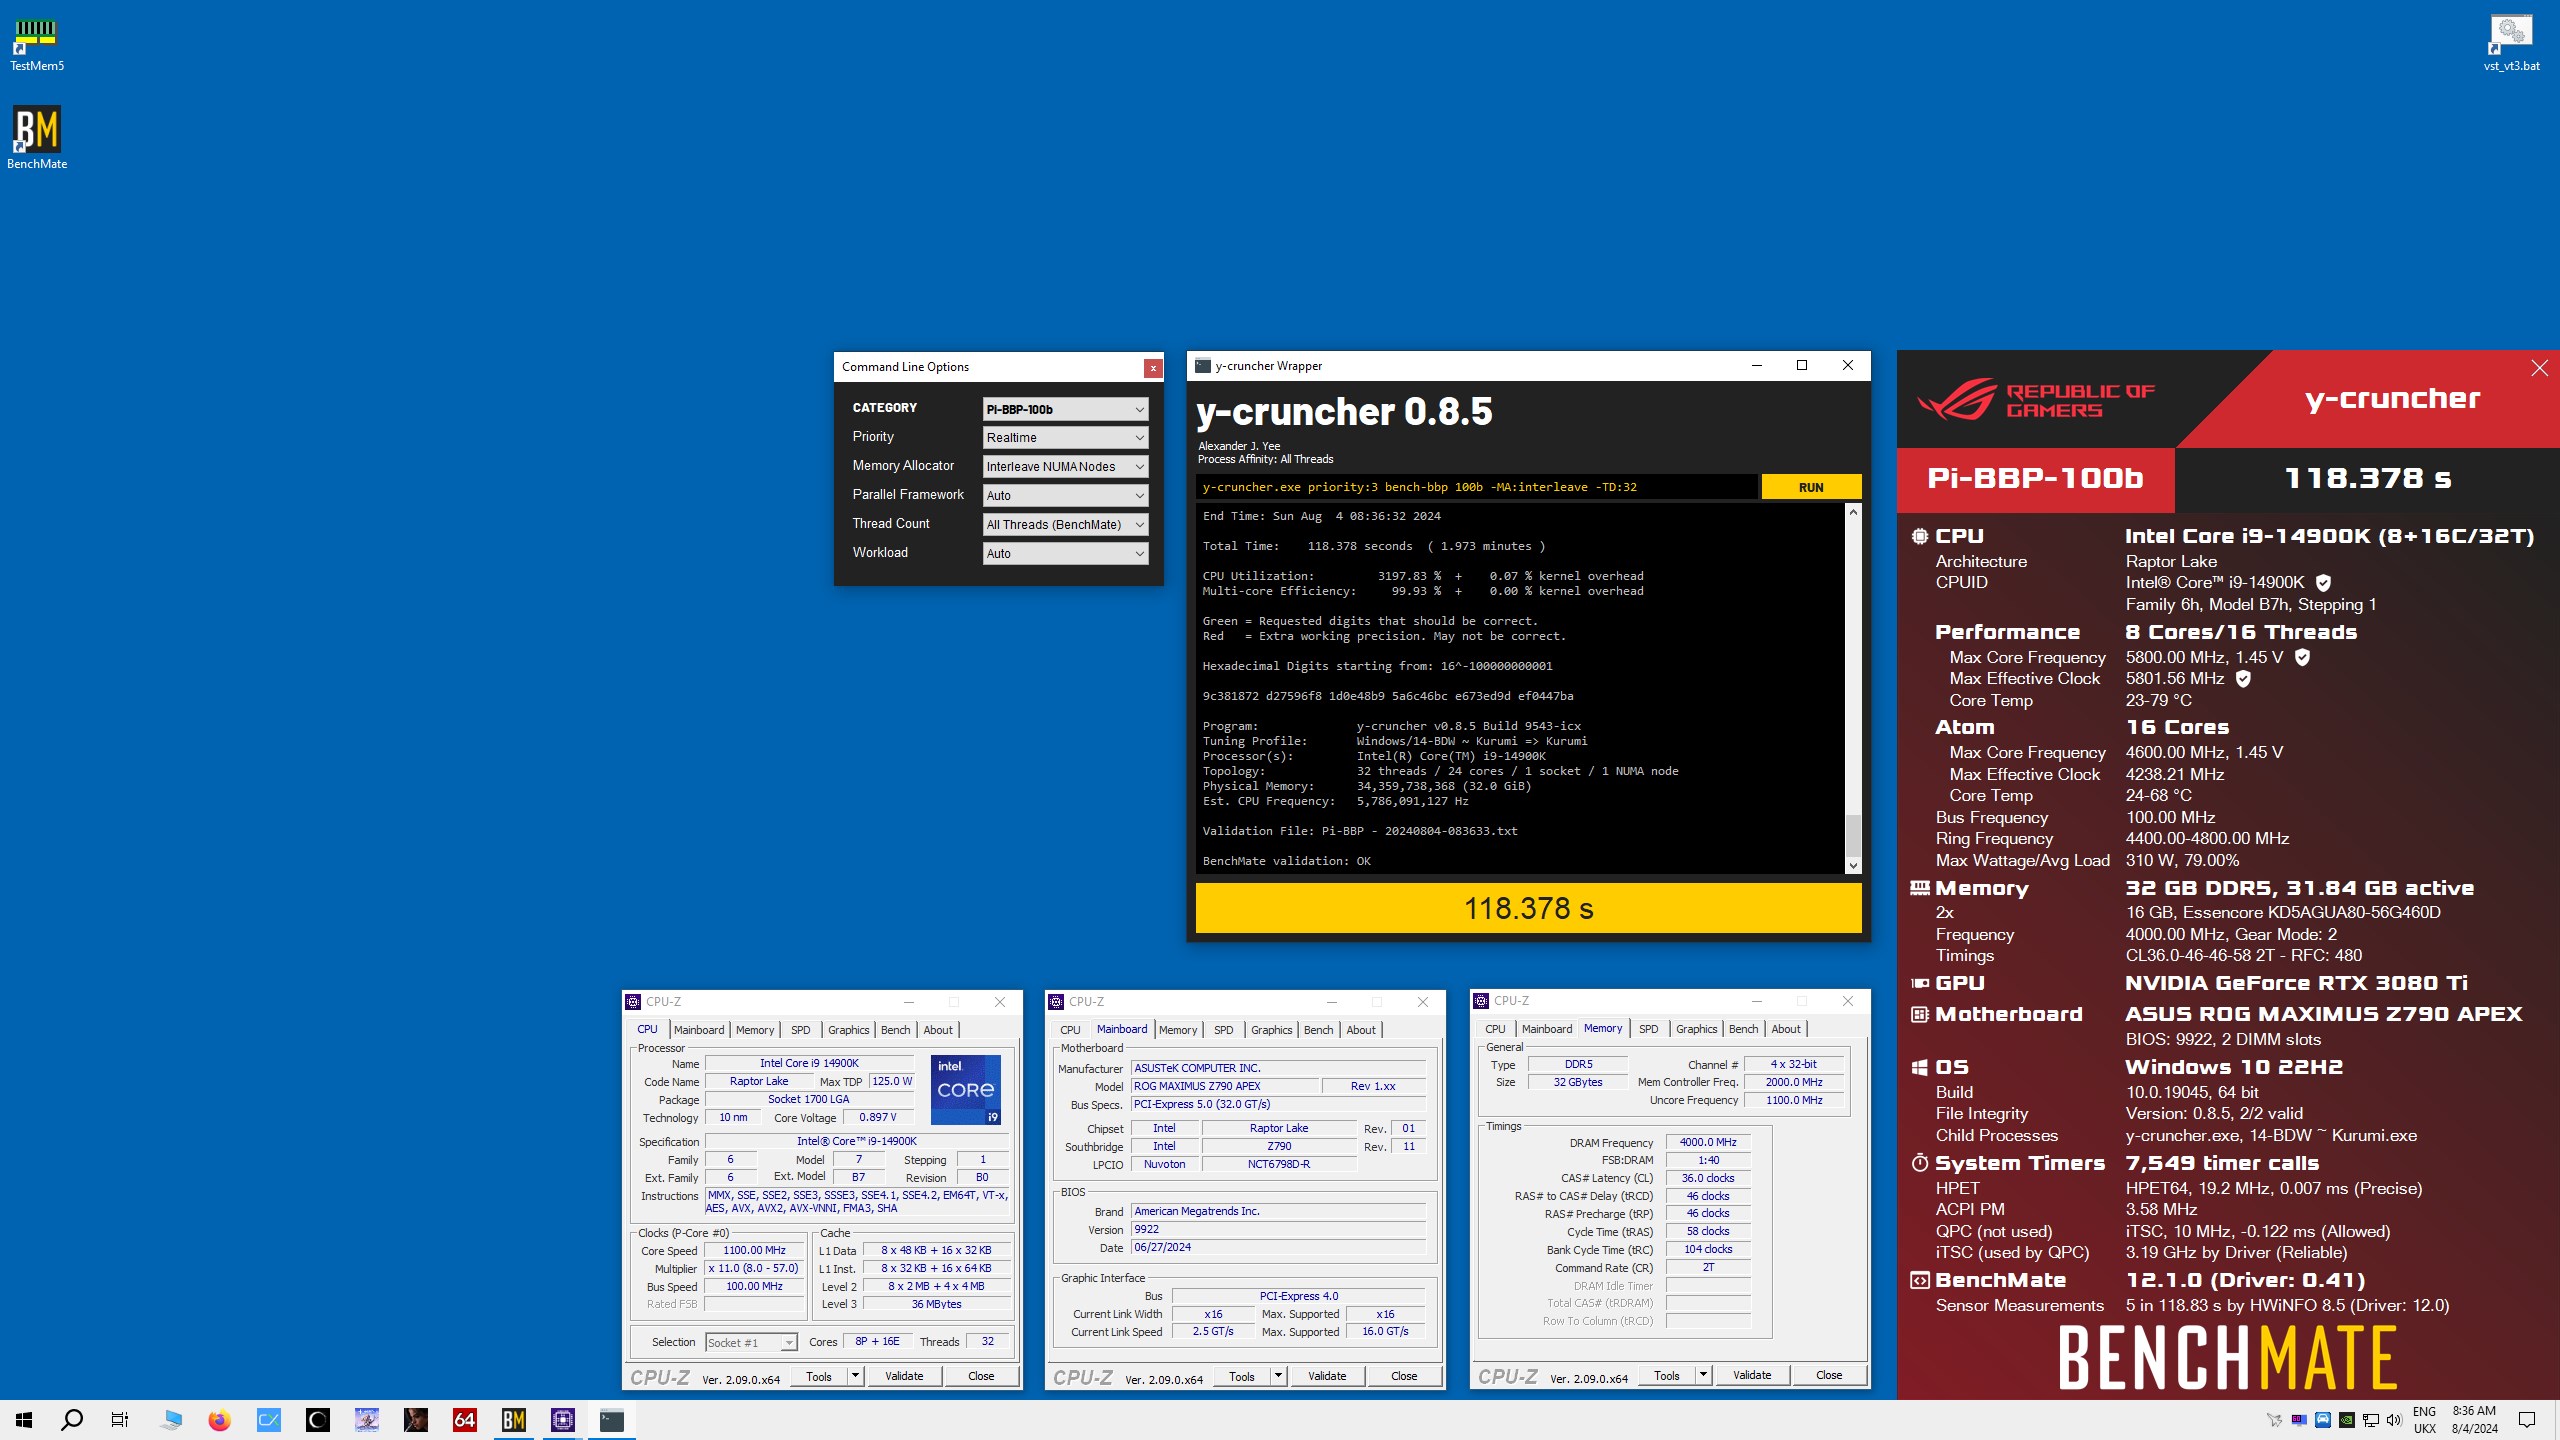Switch to Memory tab in first CPU-Z
This screenshot has height=1440, width=2560.
(755, 1030)
